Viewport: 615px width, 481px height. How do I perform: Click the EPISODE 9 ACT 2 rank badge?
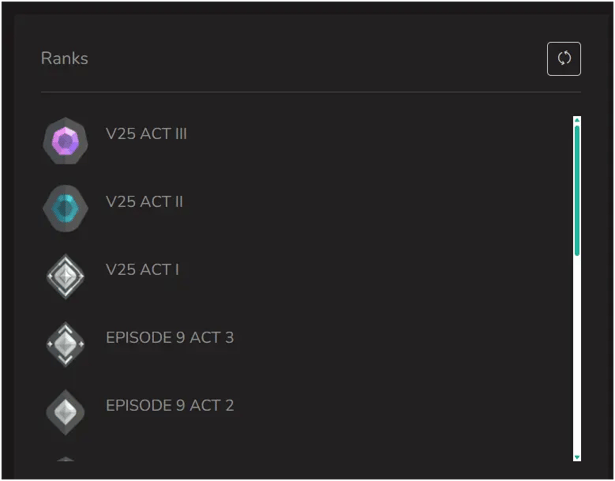(x=66, y=412)
